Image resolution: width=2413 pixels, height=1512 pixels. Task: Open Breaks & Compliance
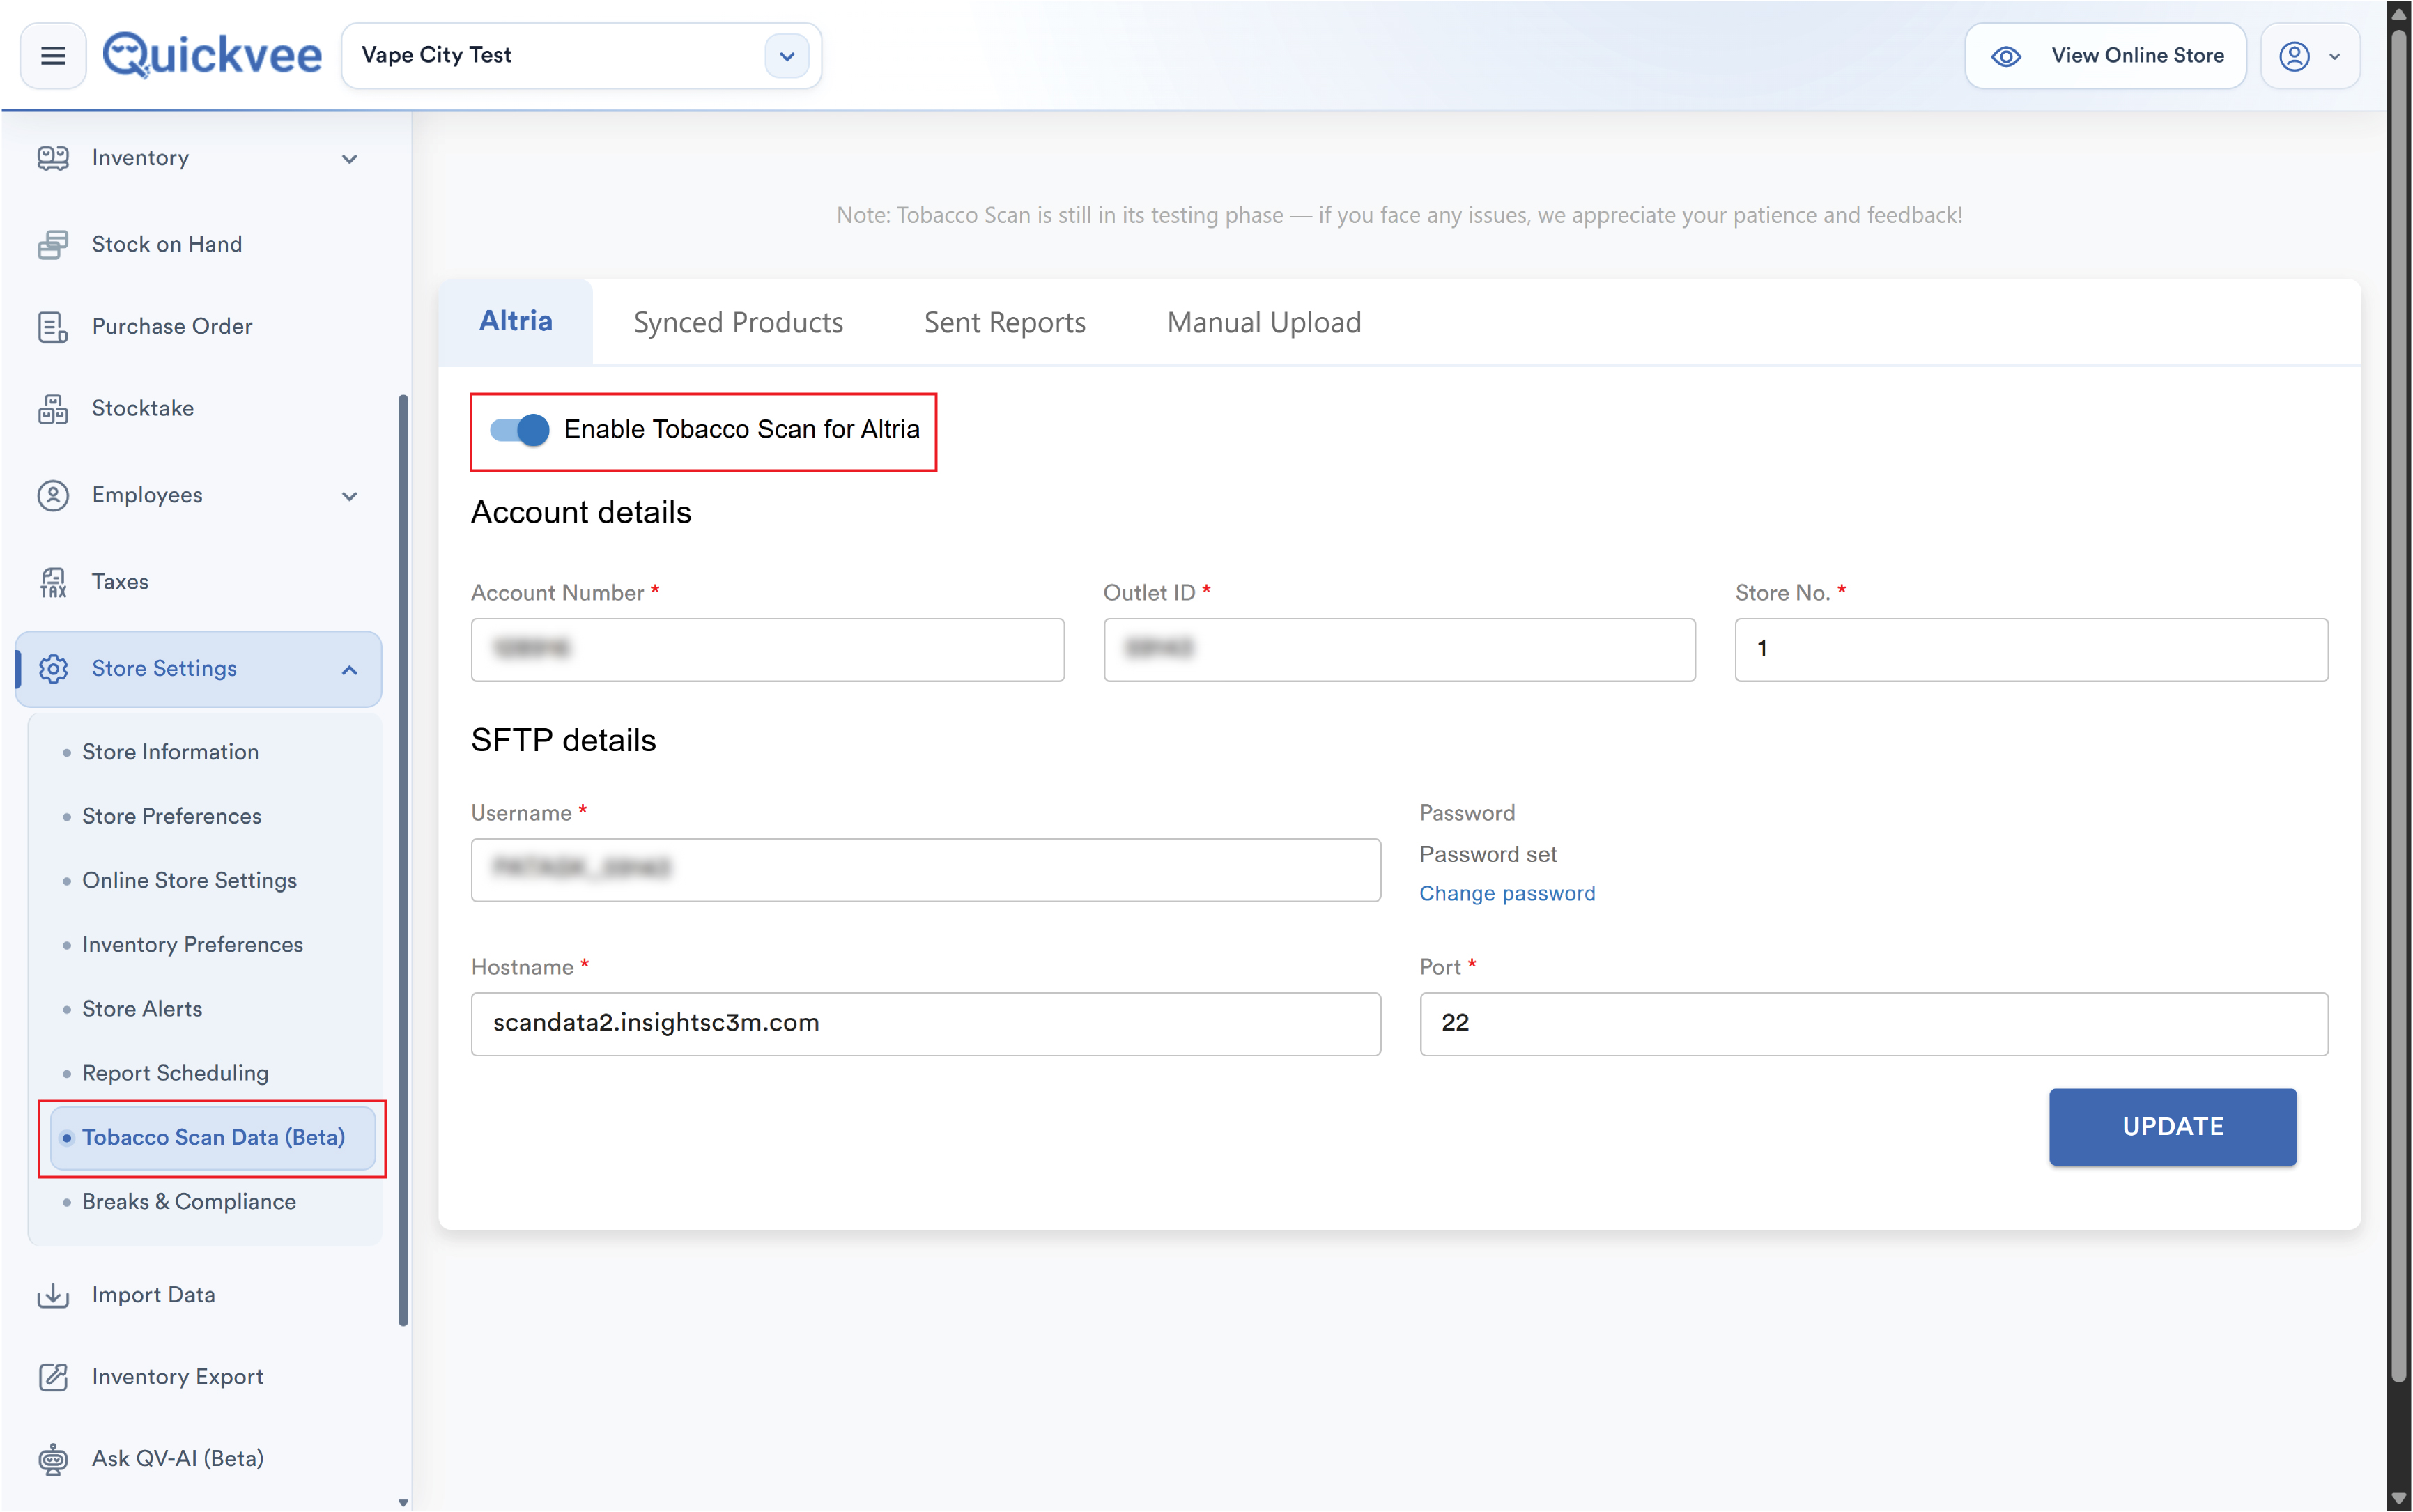(x=189, y=1202)
